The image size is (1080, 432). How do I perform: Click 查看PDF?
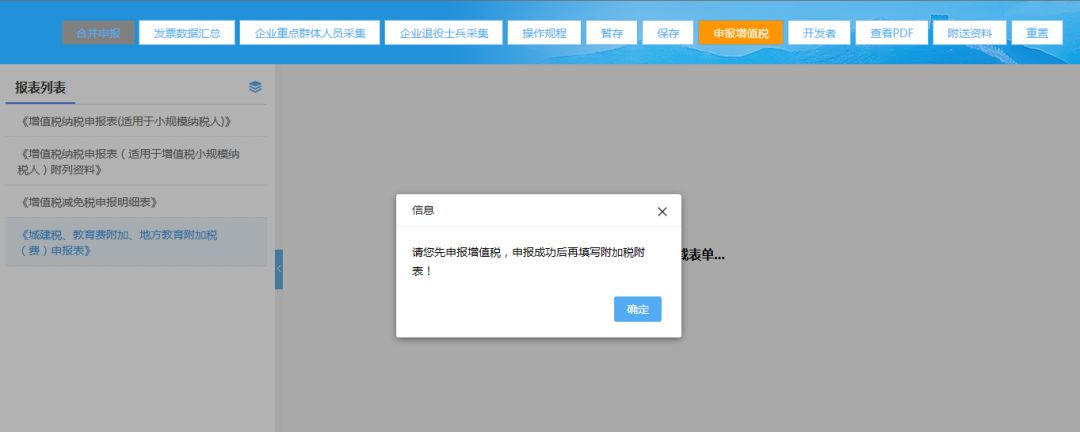pos(891,33)
